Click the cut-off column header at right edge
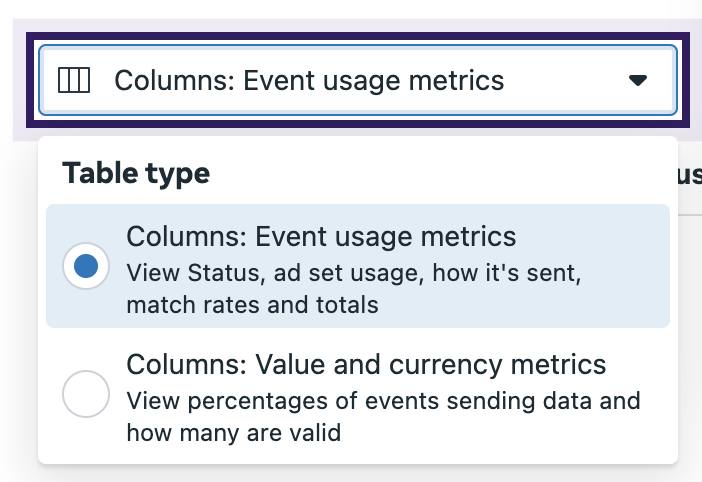The height and width of the screenshot is (482, 702). point(690,175)
